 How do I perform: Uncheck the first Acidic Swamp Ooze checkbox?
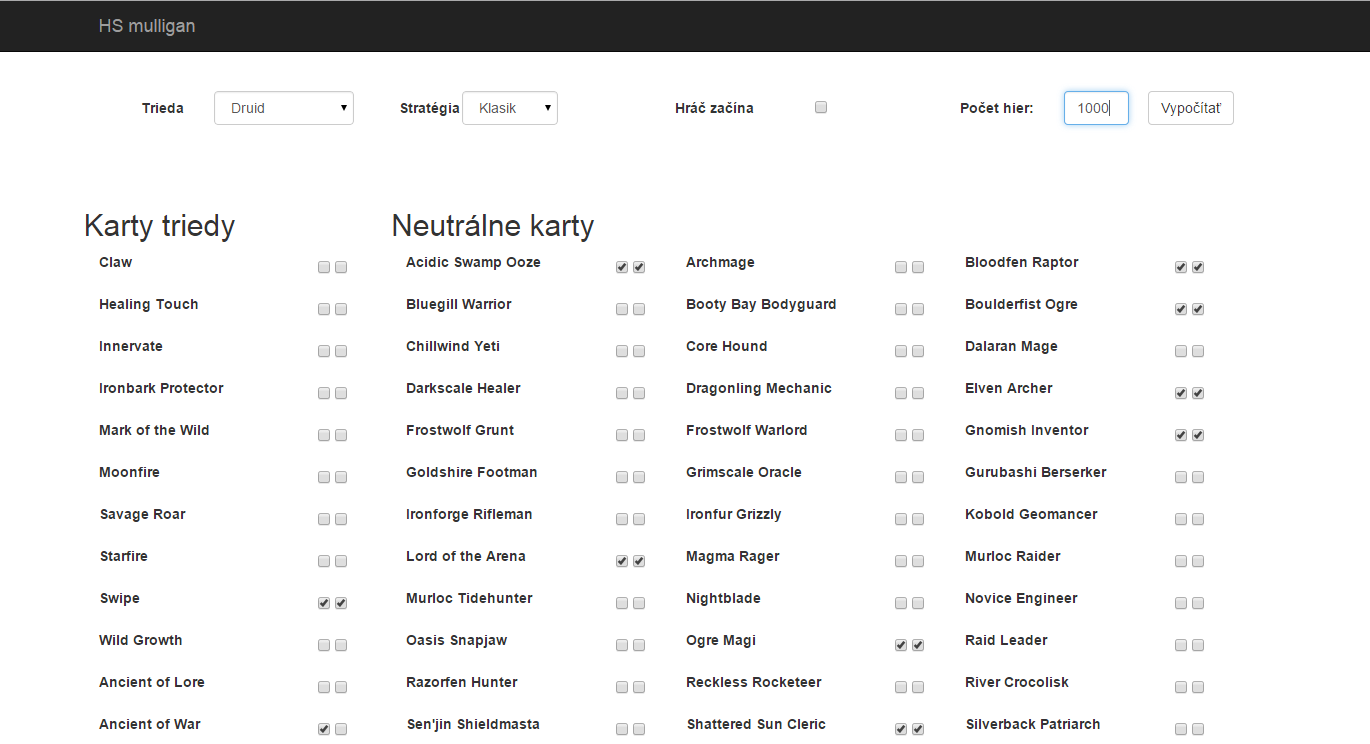tap(622, 267)
